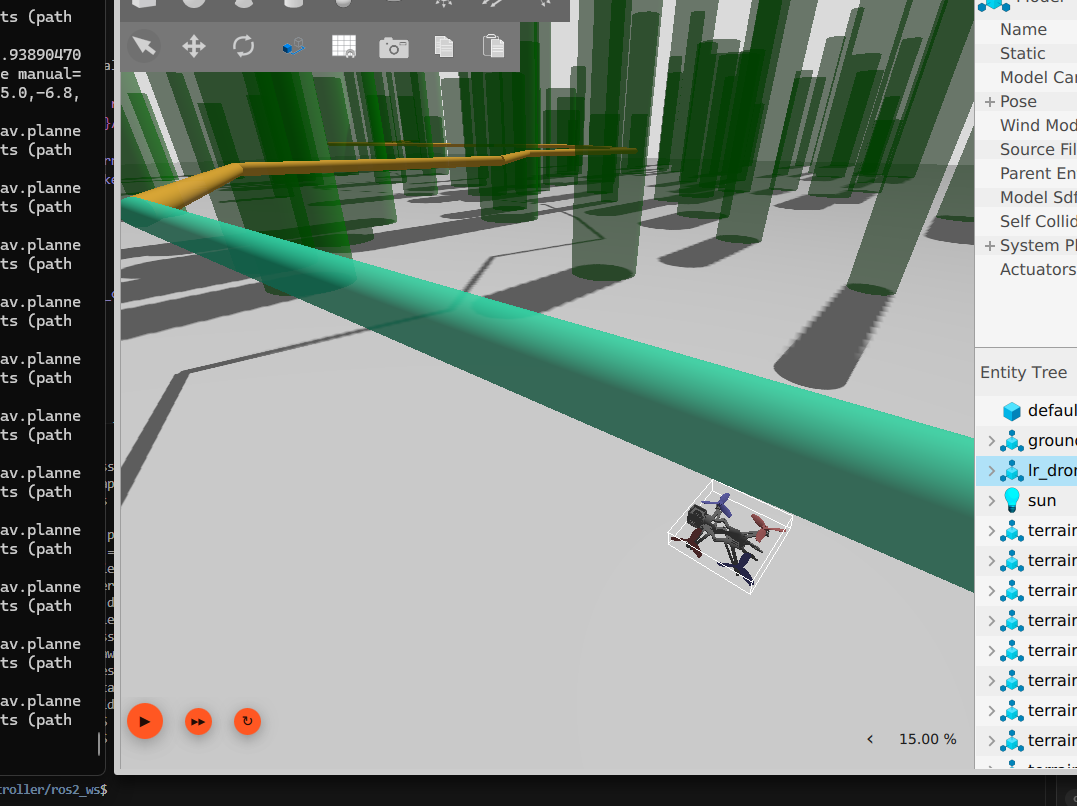
Task: Add a point light from the toolbar
Action: pyautogui.click(x=443, y=6)
